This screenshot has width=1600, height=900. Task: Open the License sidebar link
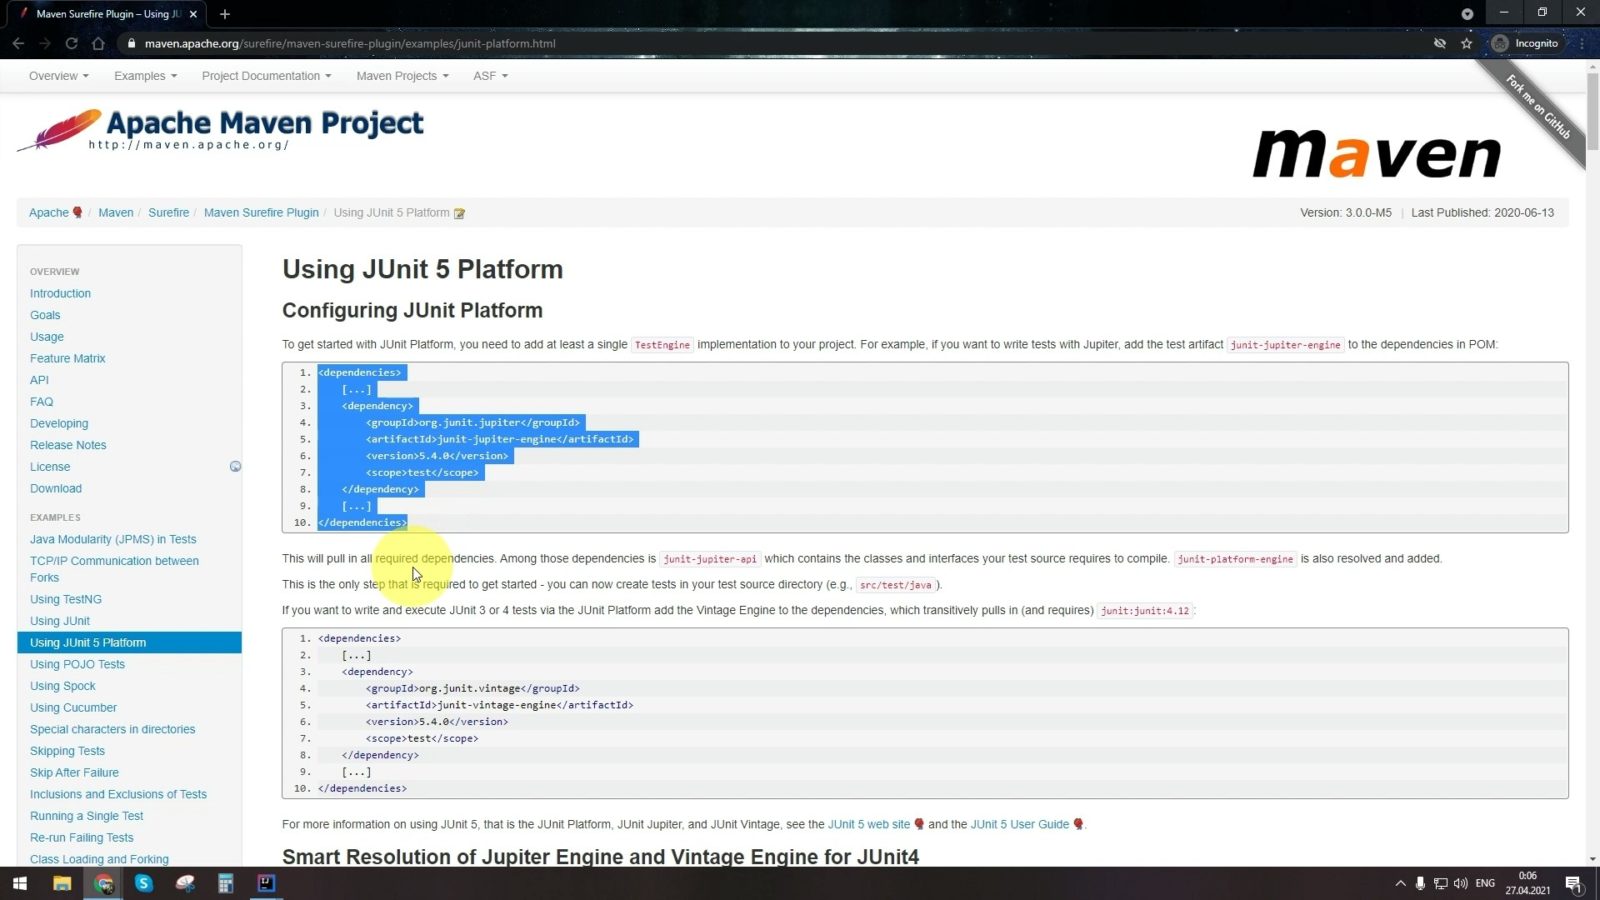tap(50, 467)
